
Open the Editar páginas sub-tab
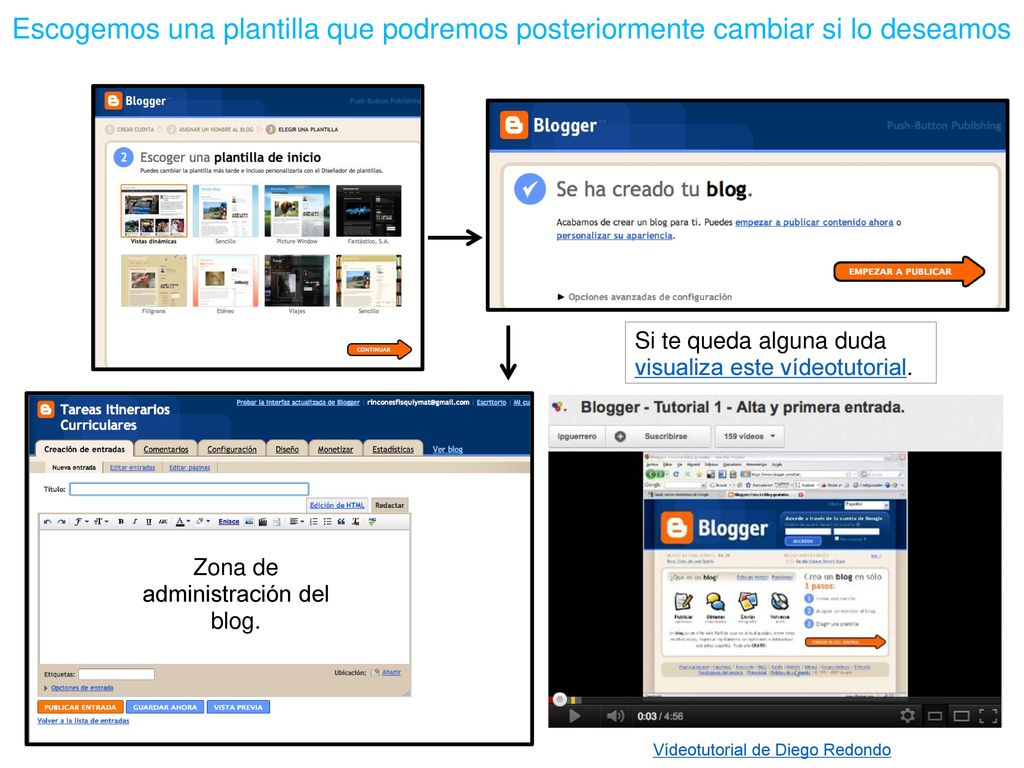point(190,468)
